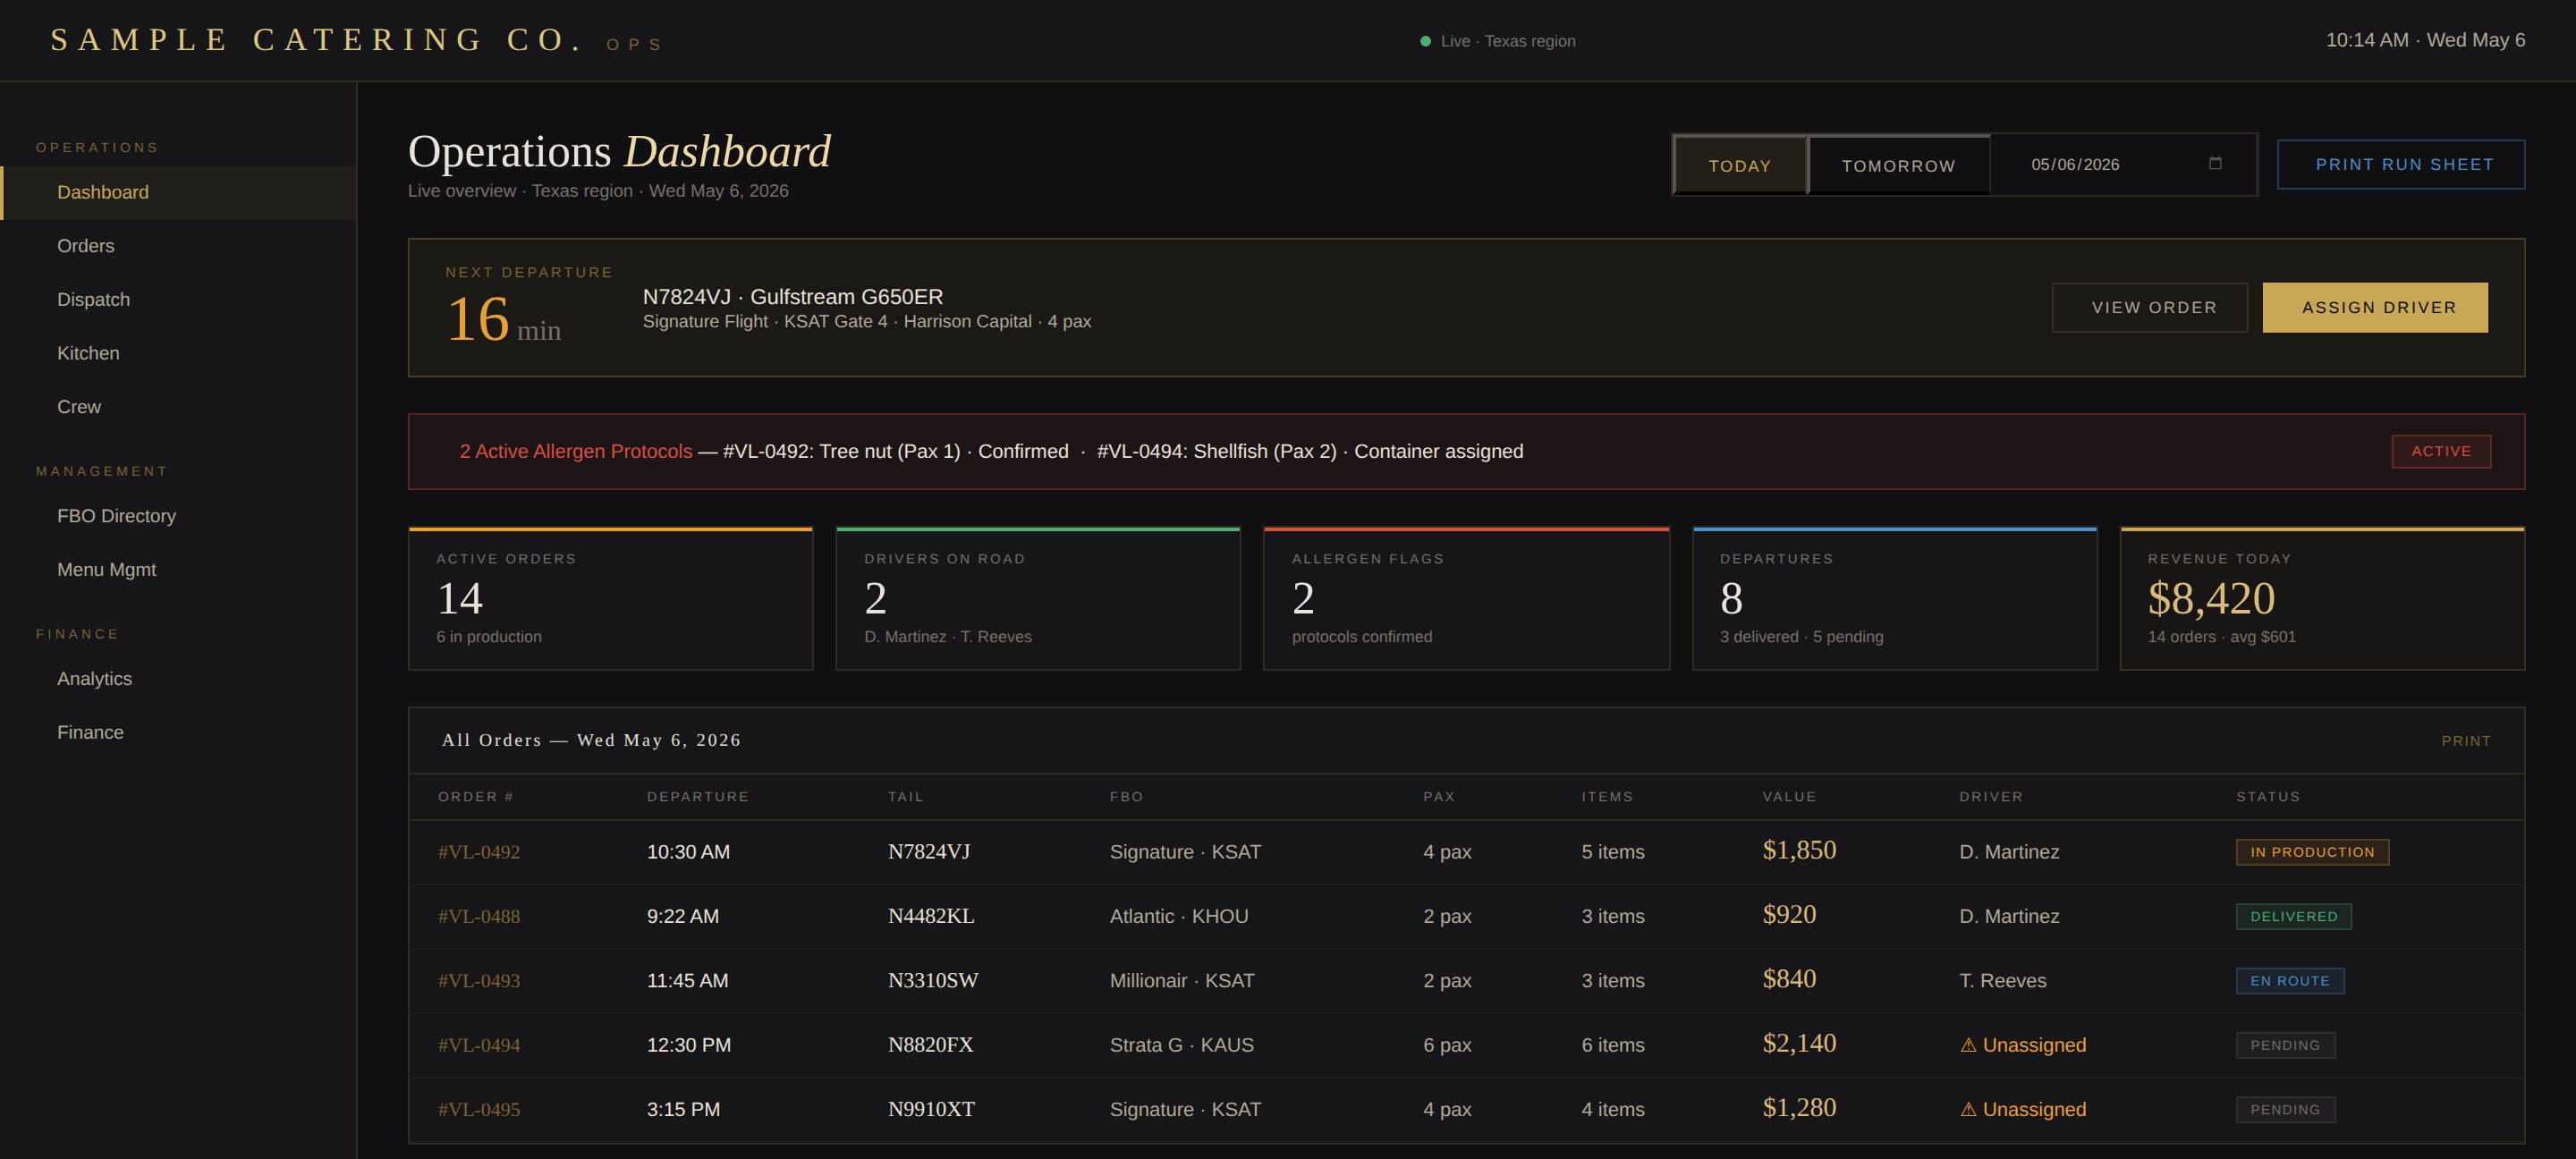2576x1159 pixels.
Task: Select the Driver column header
Action: [x=1991, y=797]
